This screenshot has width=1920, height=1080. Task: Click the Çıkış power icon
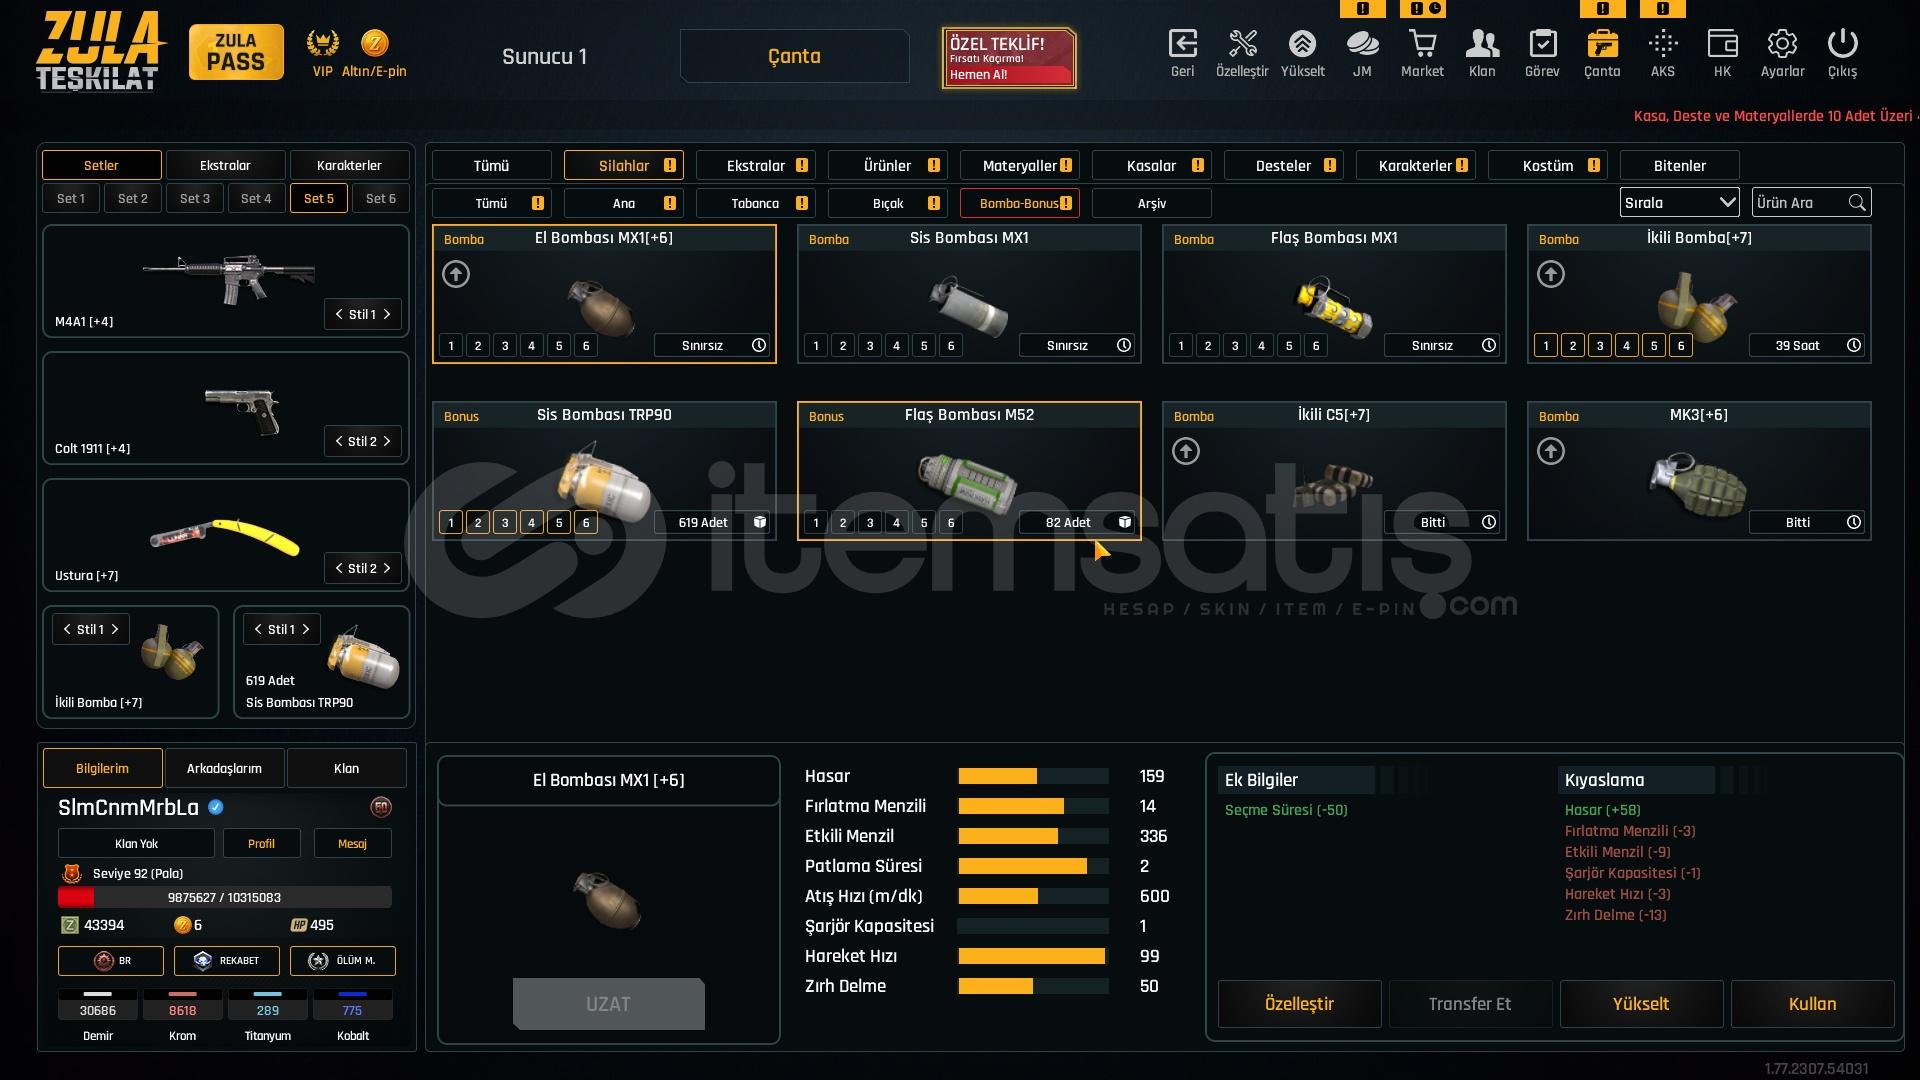[x=1842, y=44]
